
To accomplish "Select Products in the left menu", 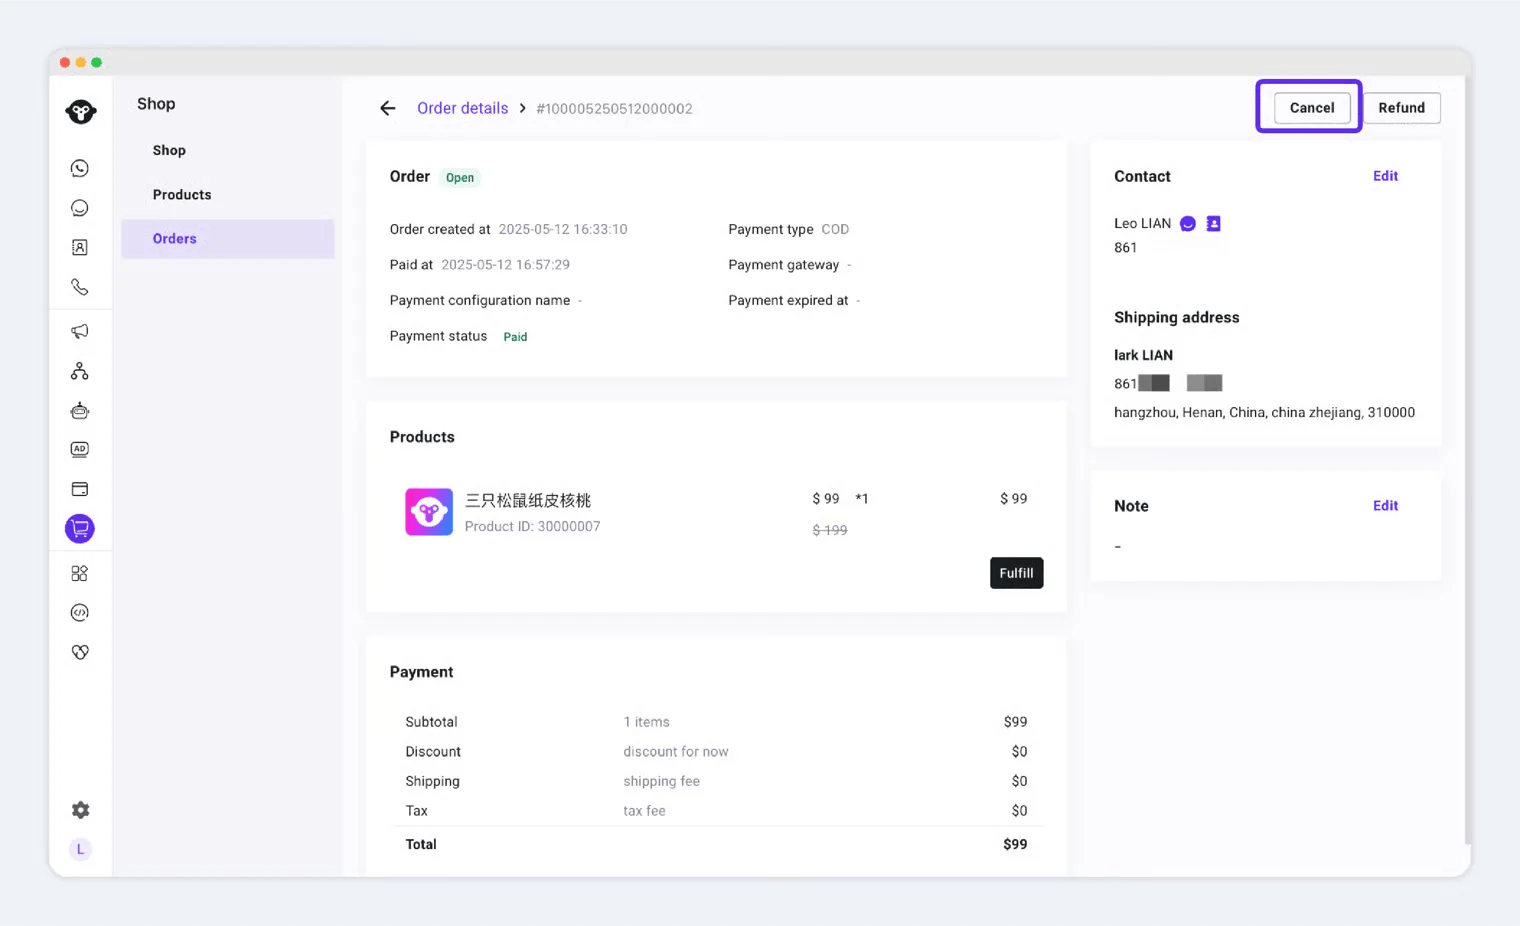I will point(182,195).
